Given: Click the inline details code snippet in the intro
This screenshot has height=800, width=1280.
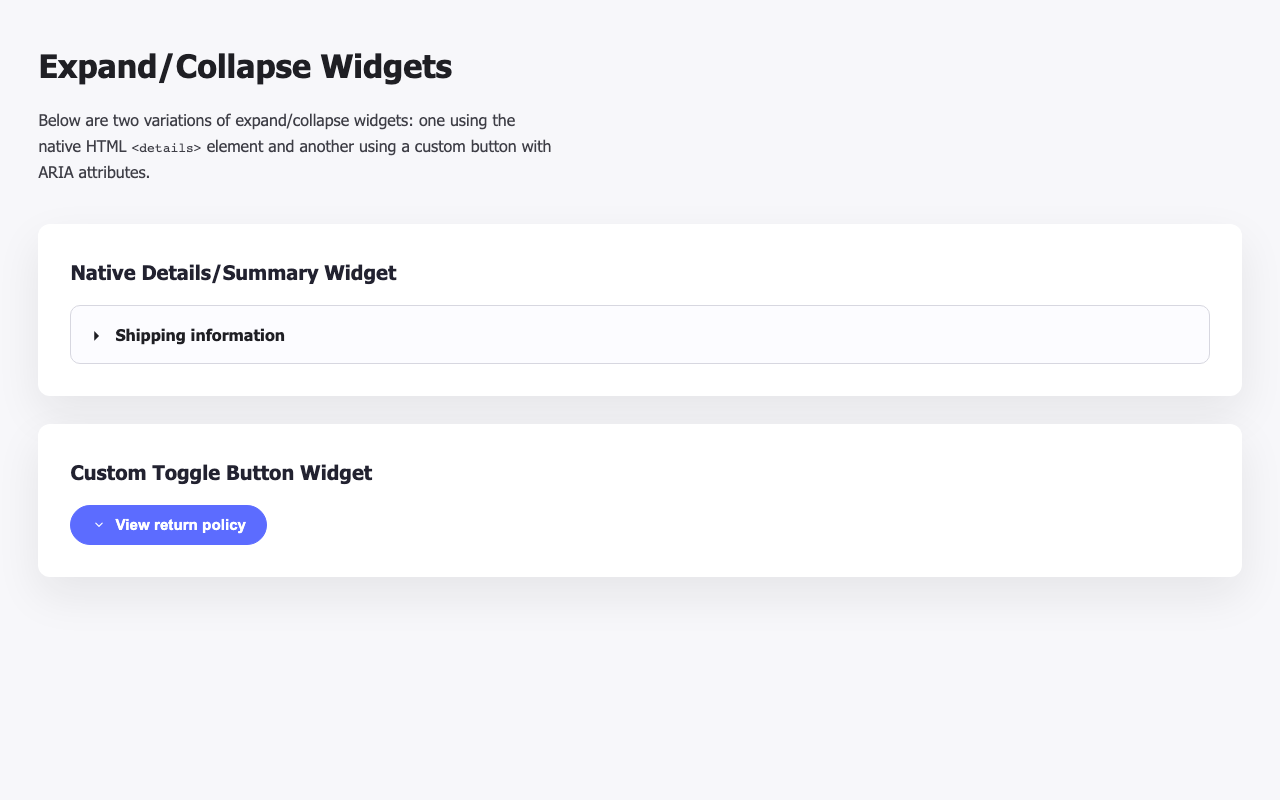Looking at the screenshot, I should coord(165,147).
